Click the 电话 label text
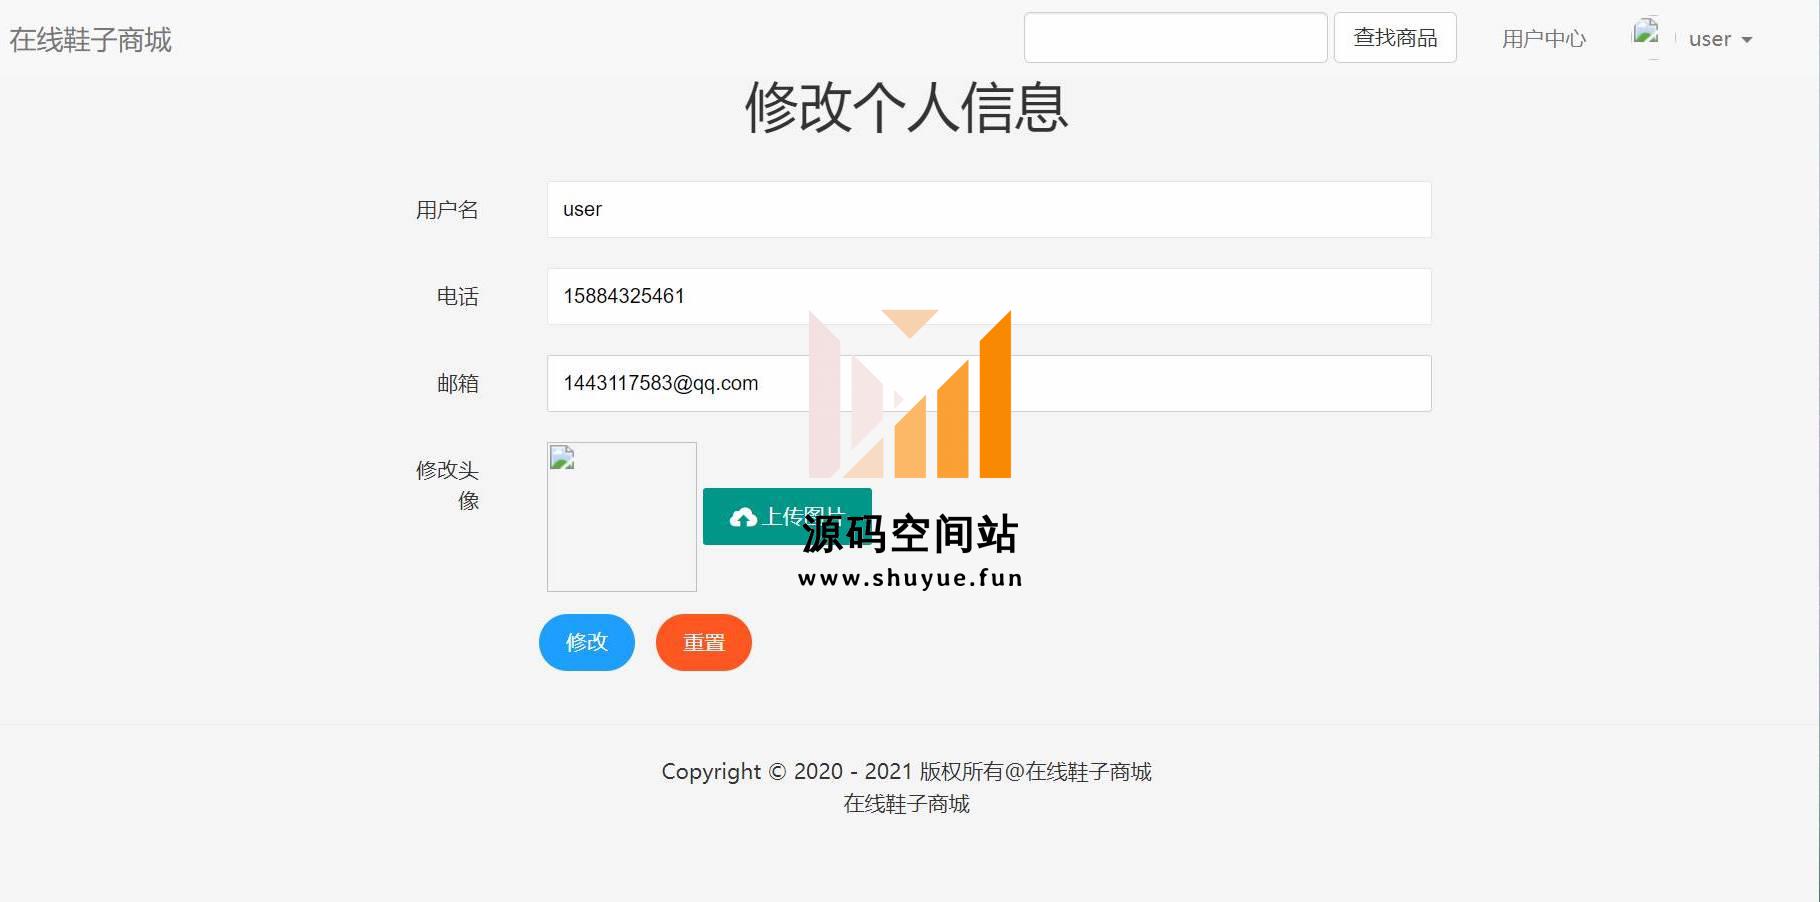The height and width of the screenshot is (902, 1820). 458,297
